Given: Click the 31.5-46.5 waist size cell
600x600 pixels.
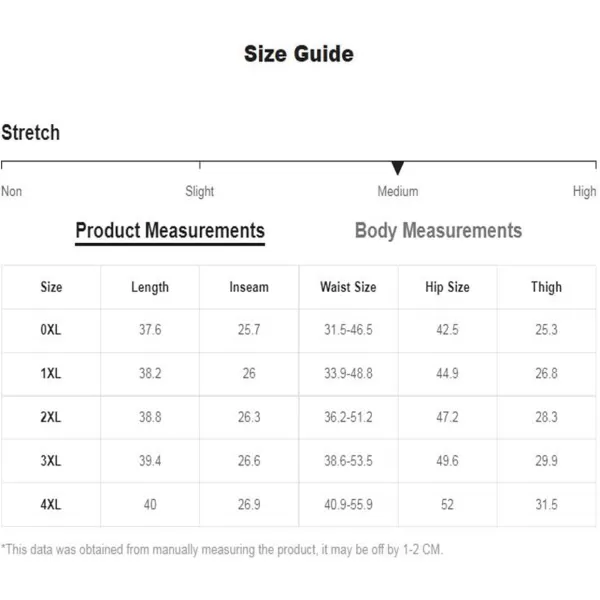Looking at the screenshot, I should pyautogui.click(x=348, y=330).
